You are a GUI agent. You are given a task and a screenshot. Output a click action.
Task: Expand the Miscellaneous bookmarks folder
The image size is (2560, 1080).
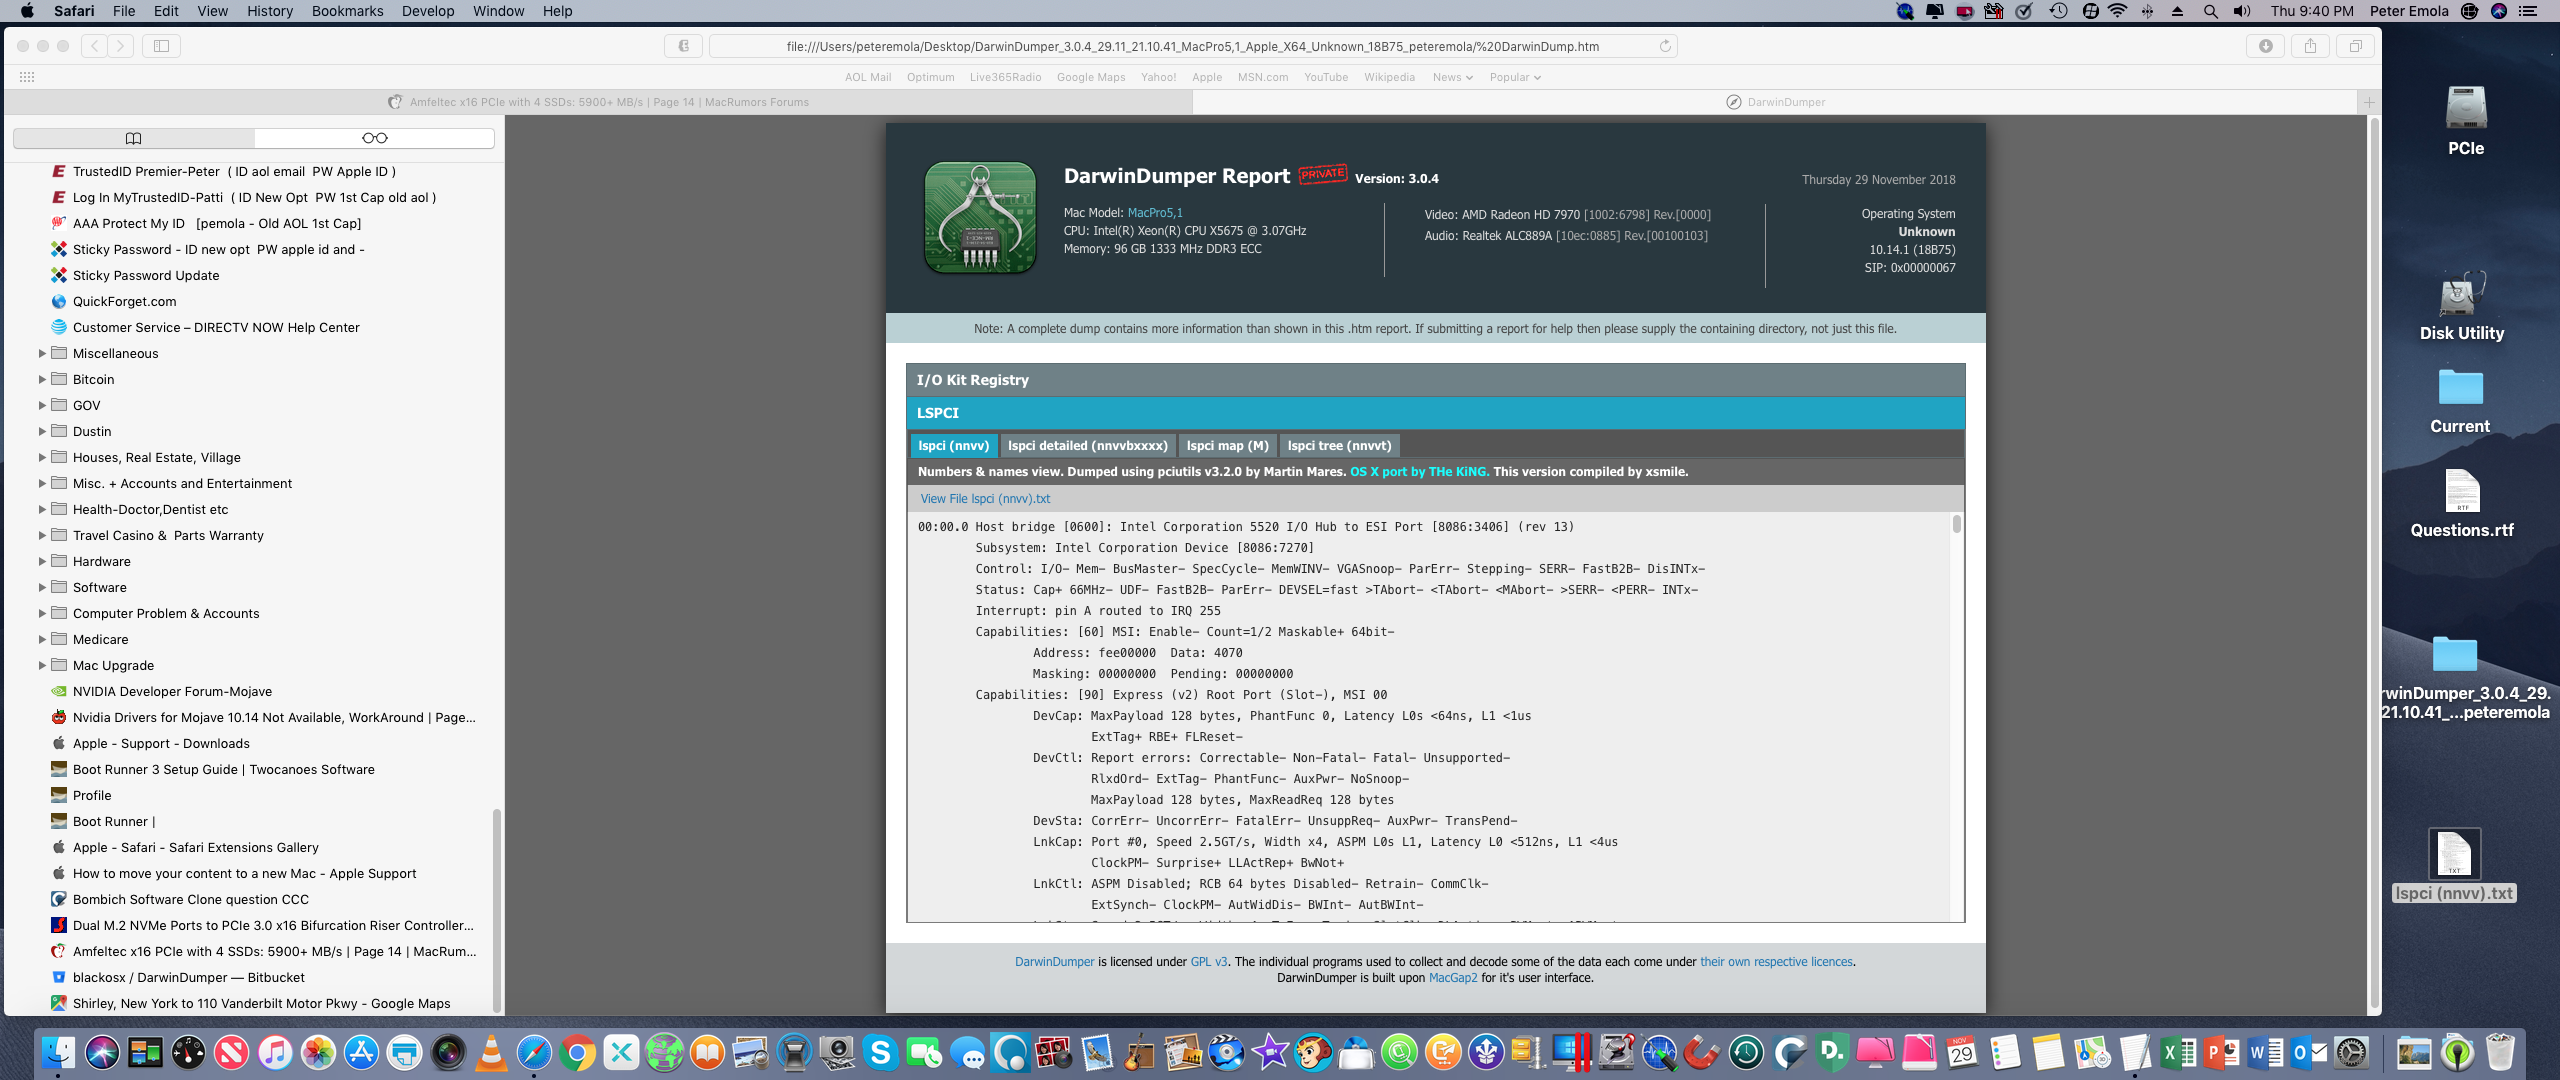coord(42,353)
